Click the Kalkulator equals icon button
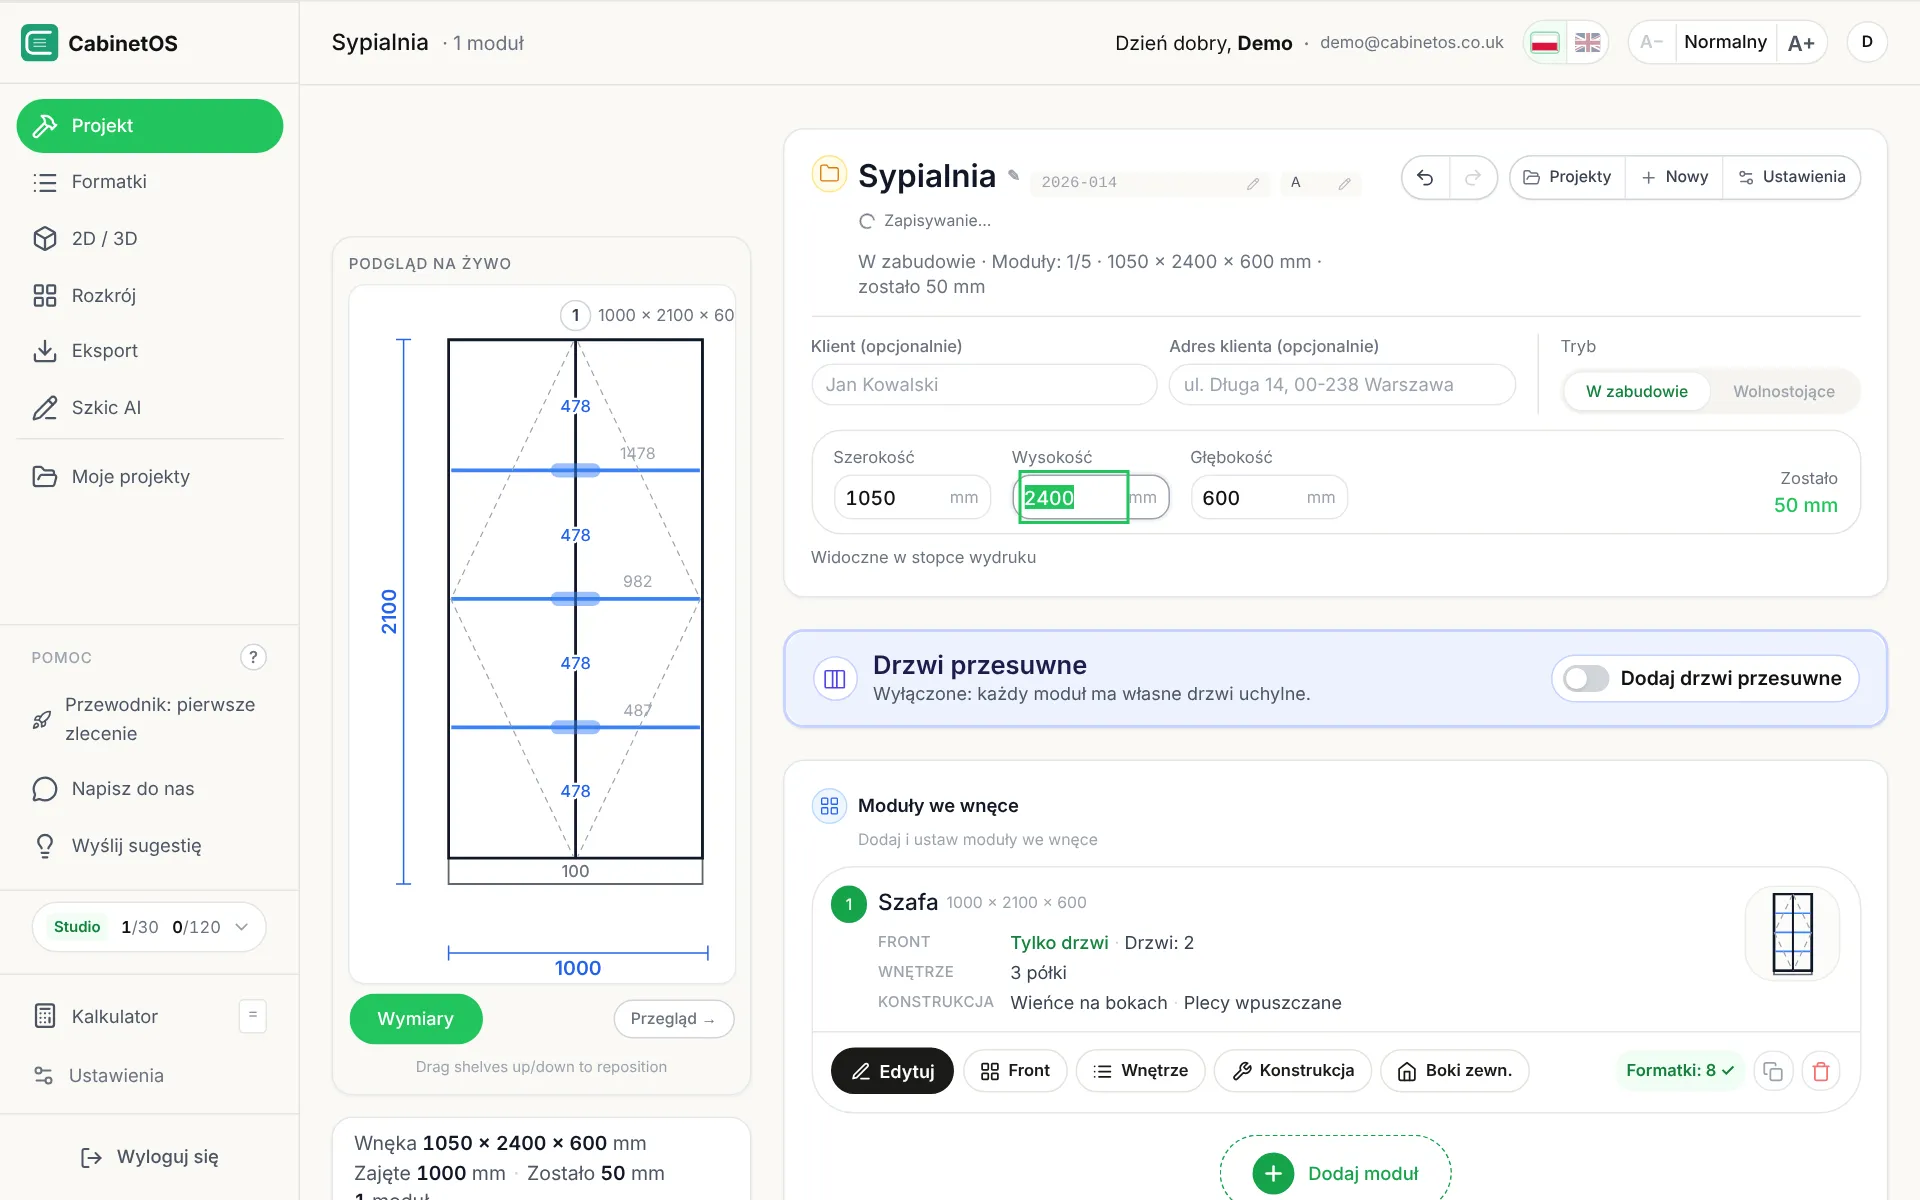The image size is (1920, 1200). [x=253, y=1016]
